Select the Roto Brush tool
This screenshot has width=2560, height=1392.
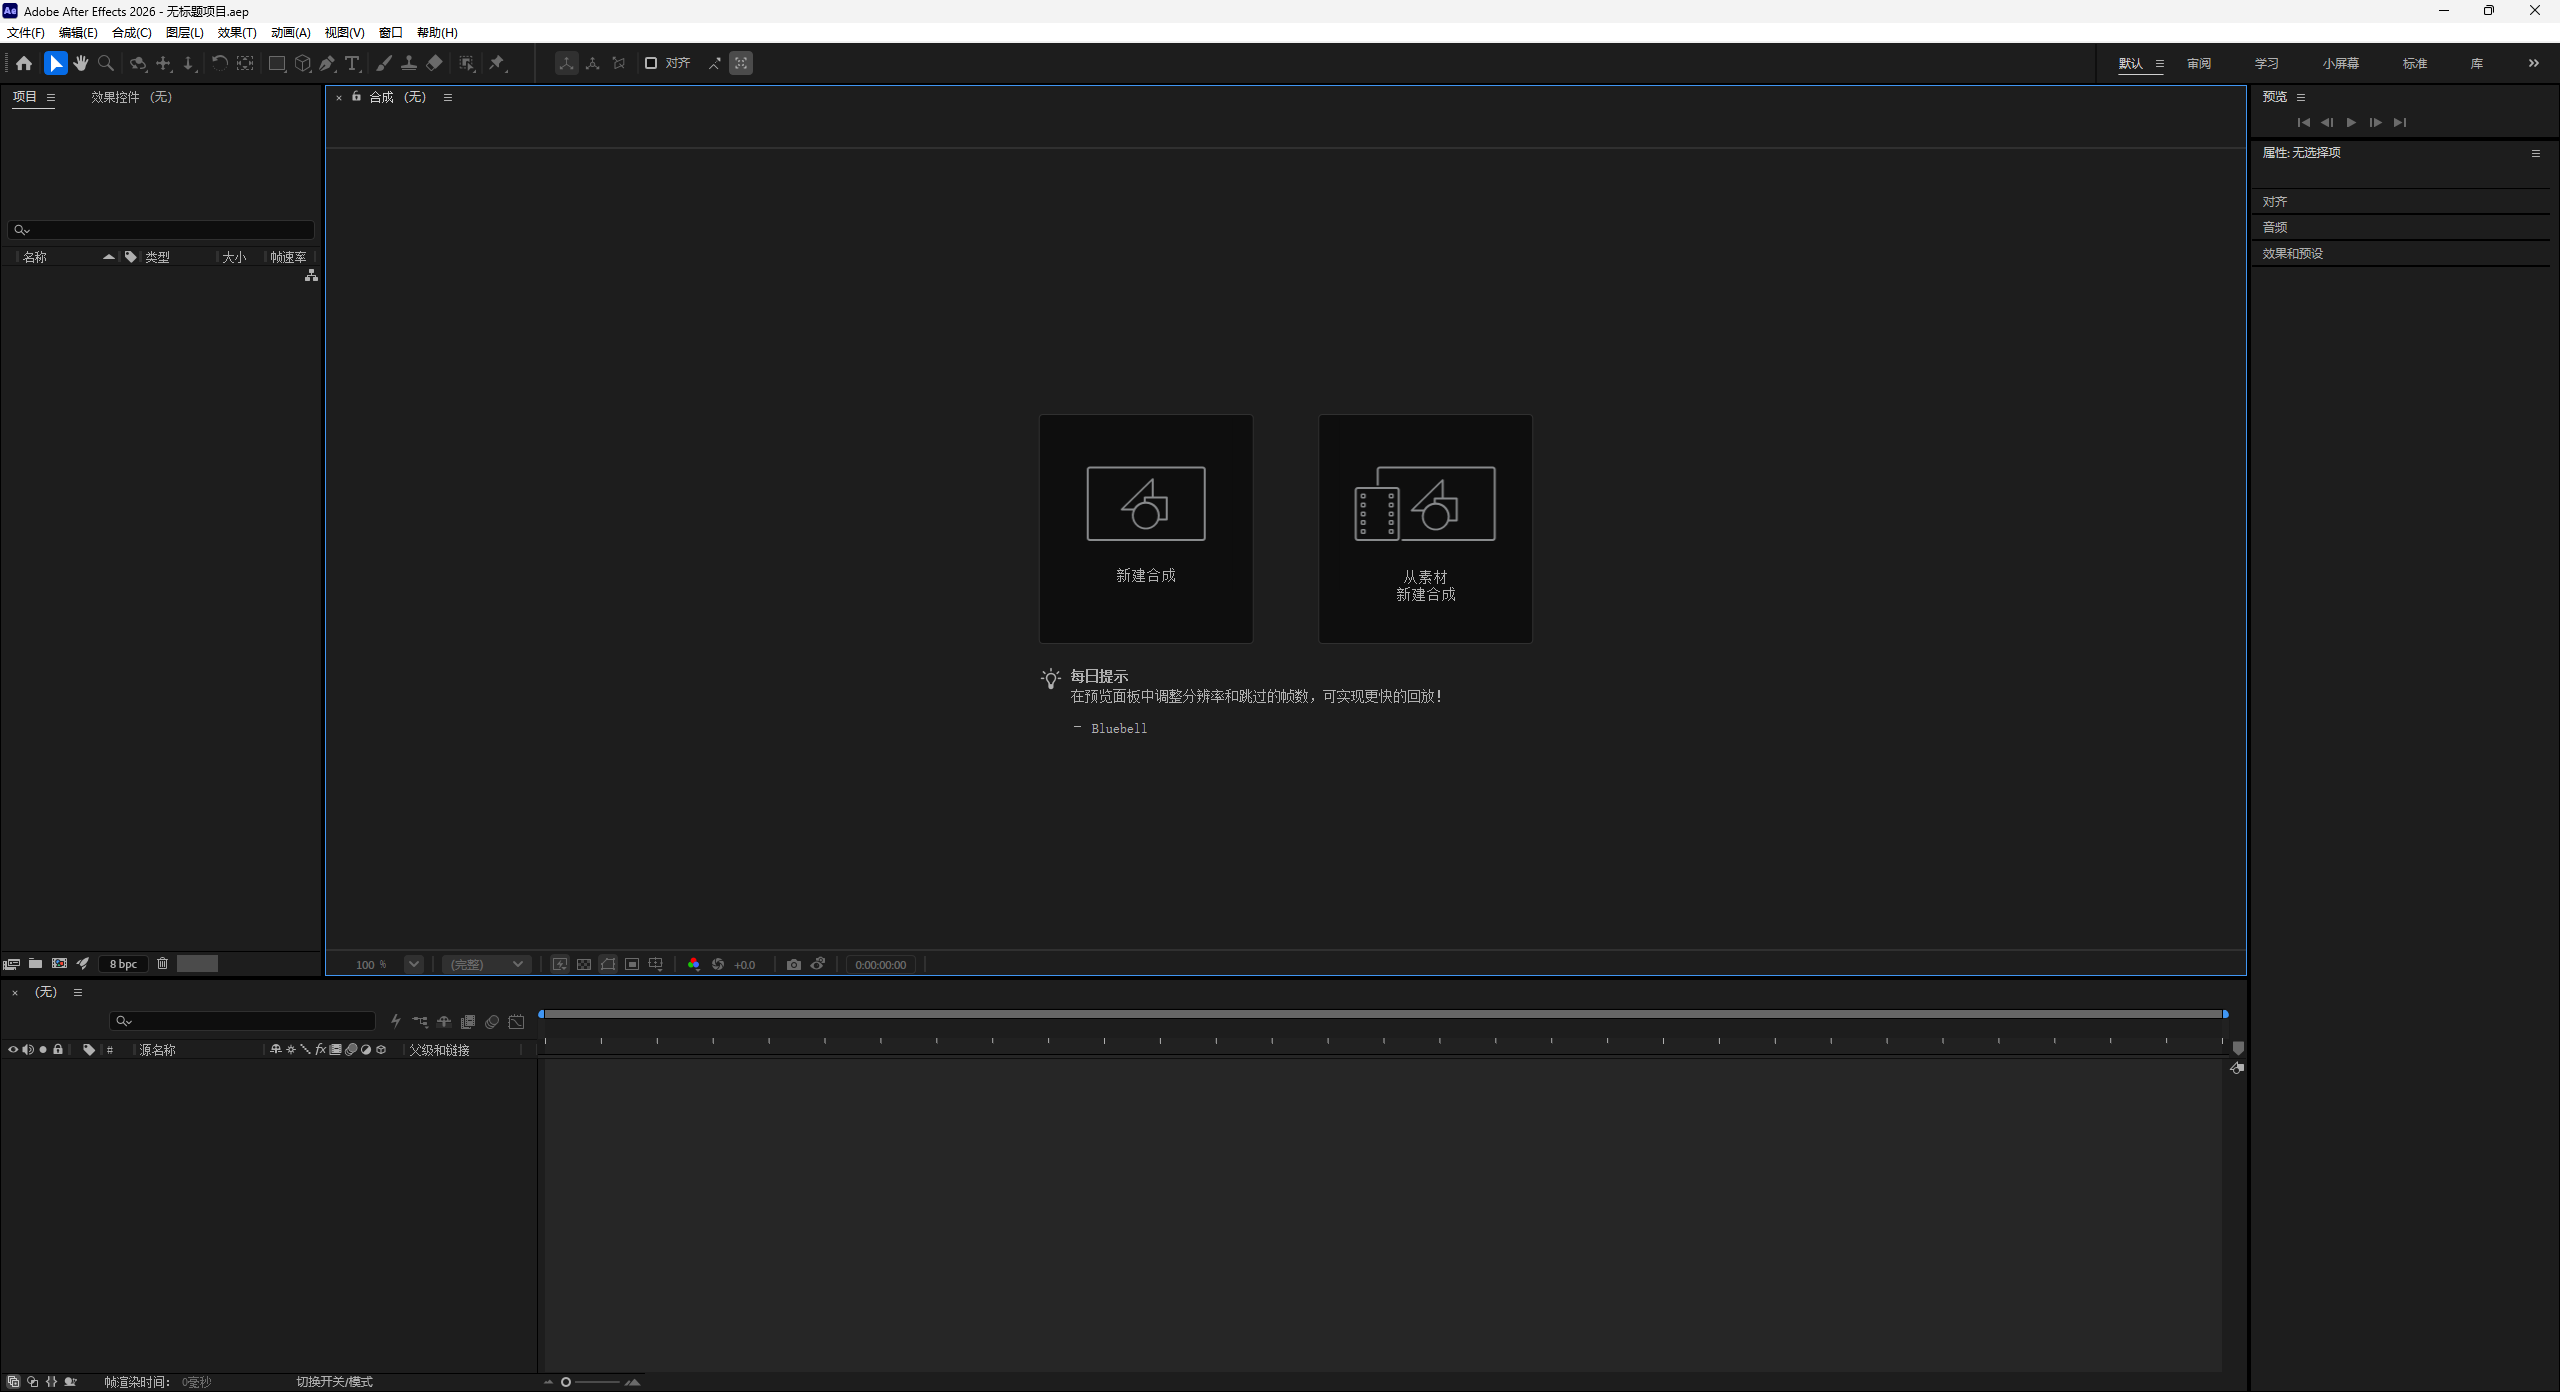[467, 63]
